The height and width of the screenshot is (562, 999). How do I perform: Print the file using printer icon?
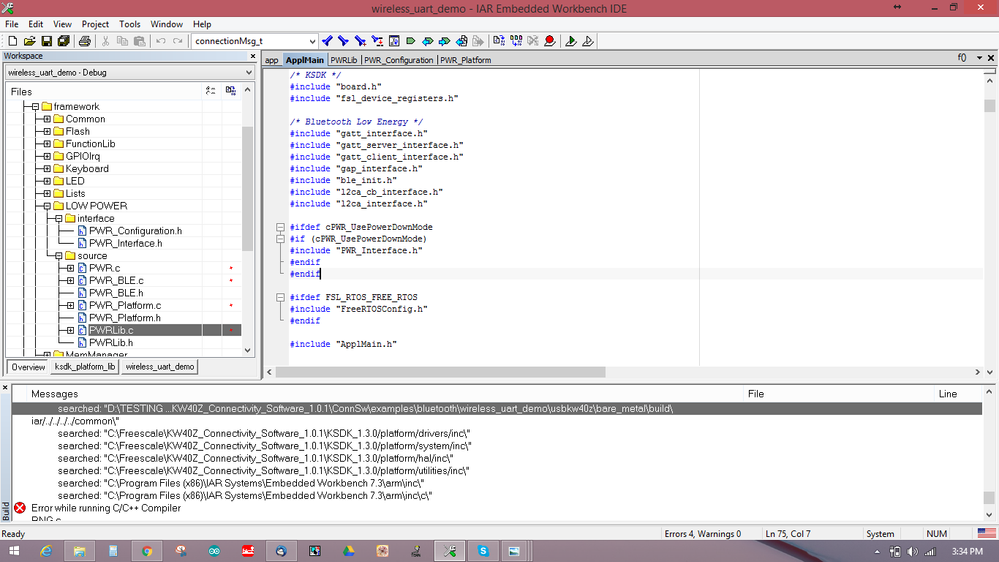pos(84,41)
